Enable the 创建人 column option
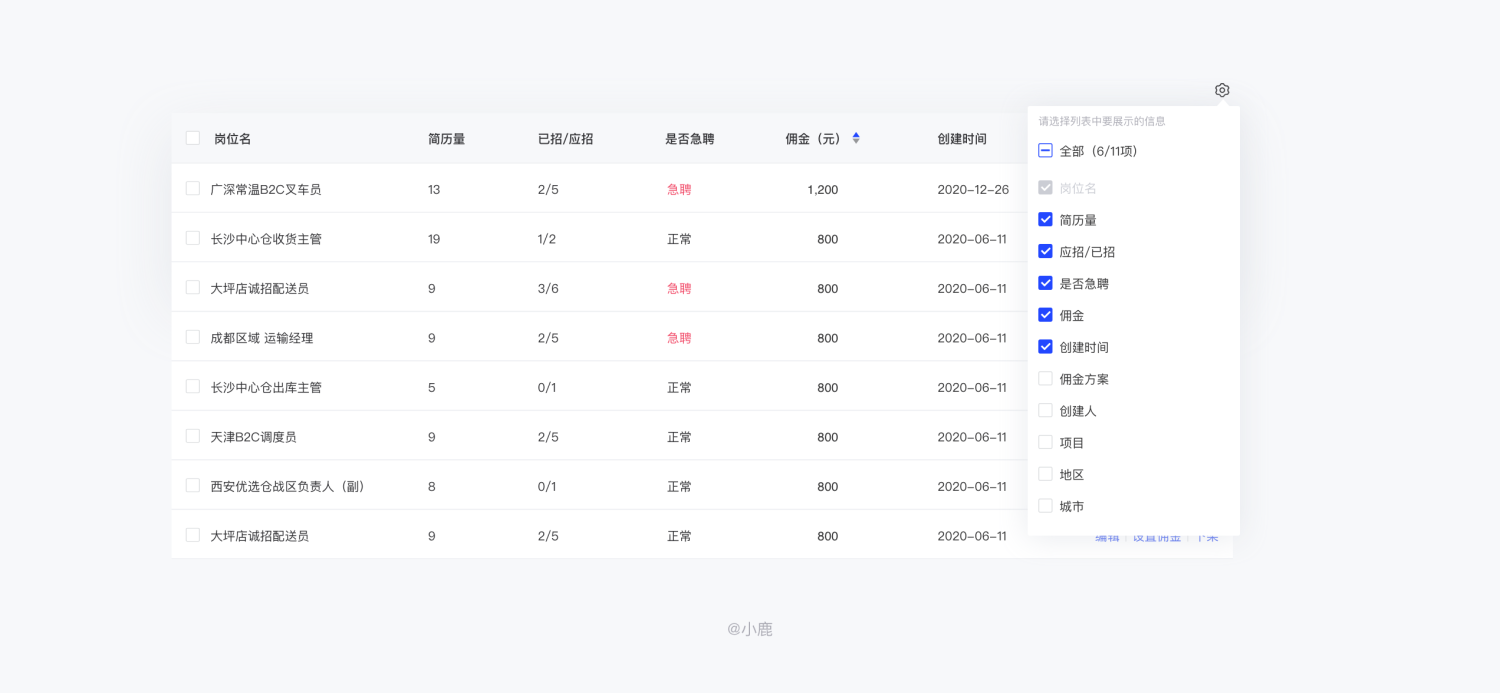1500x693 pixels. click(x=1045, y=410)
